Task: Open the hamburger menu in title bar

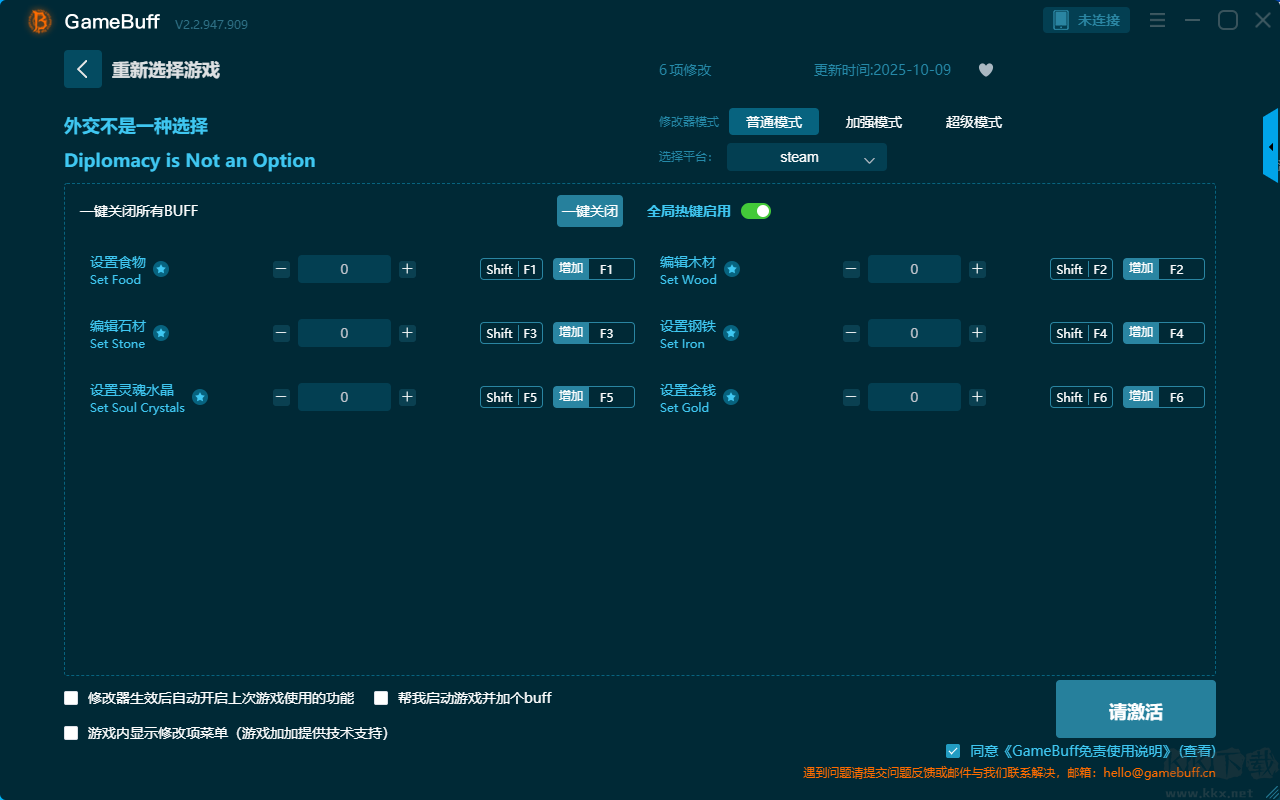Action: [x=1157, y=20]
